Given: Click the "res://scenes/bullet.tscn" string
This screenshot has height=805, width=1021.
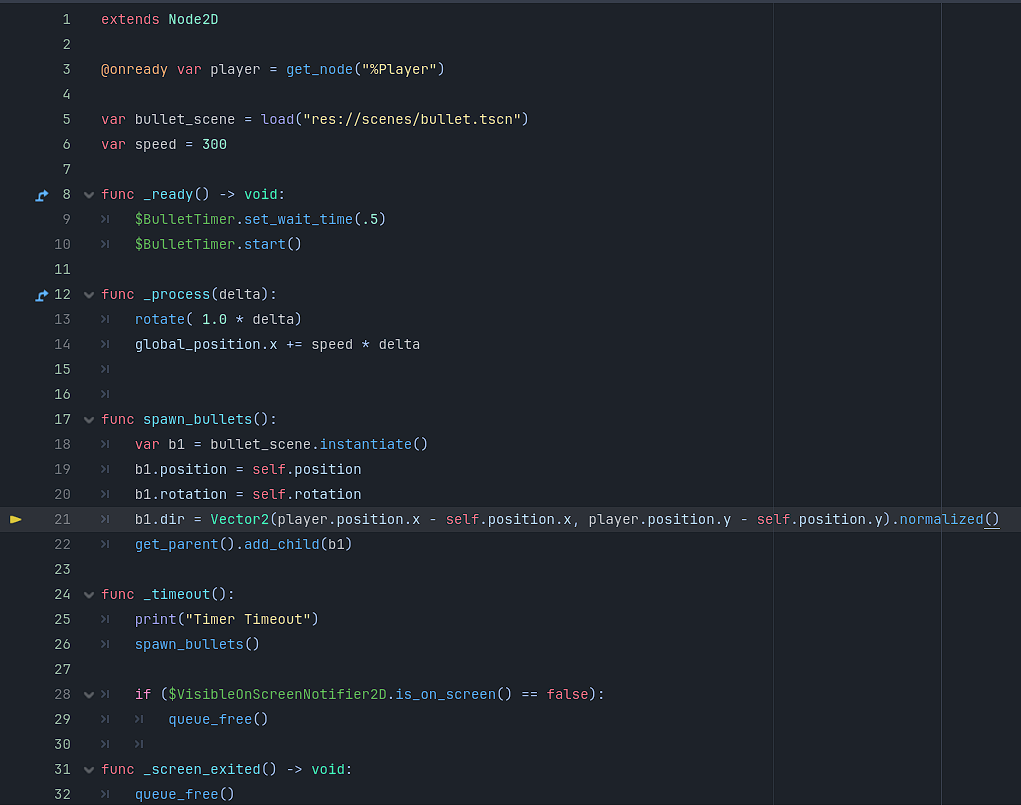Looking at the screenshot, I should [x=412, y=119].
